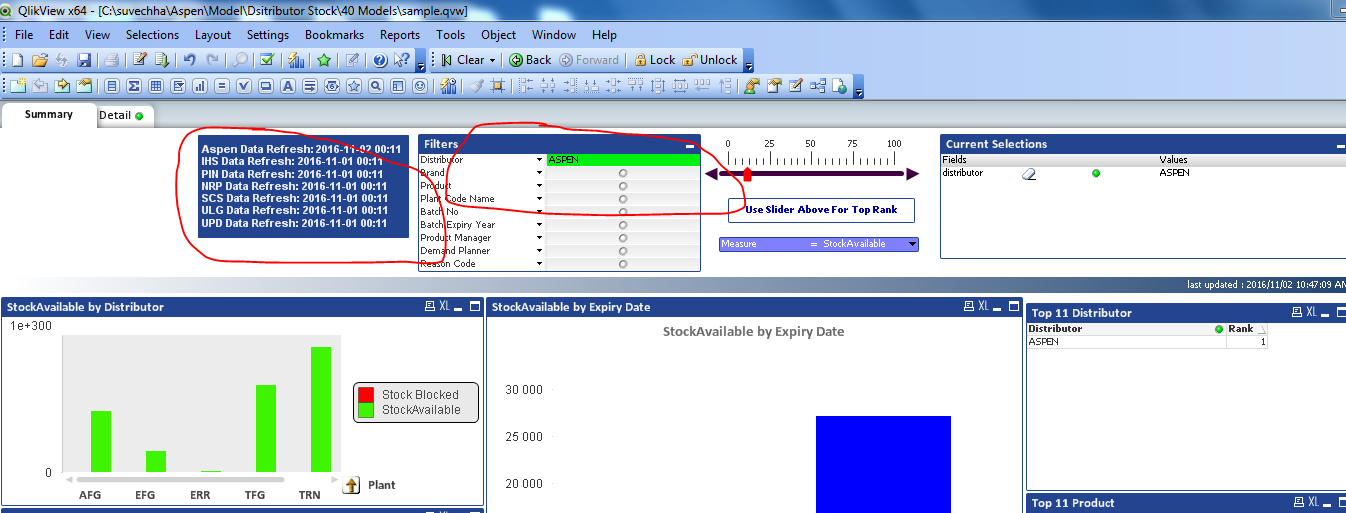The width and height of the screenshot is (1346, 513).
Task: Switch to the Summary sheet tab
Action: coord(49,114)
